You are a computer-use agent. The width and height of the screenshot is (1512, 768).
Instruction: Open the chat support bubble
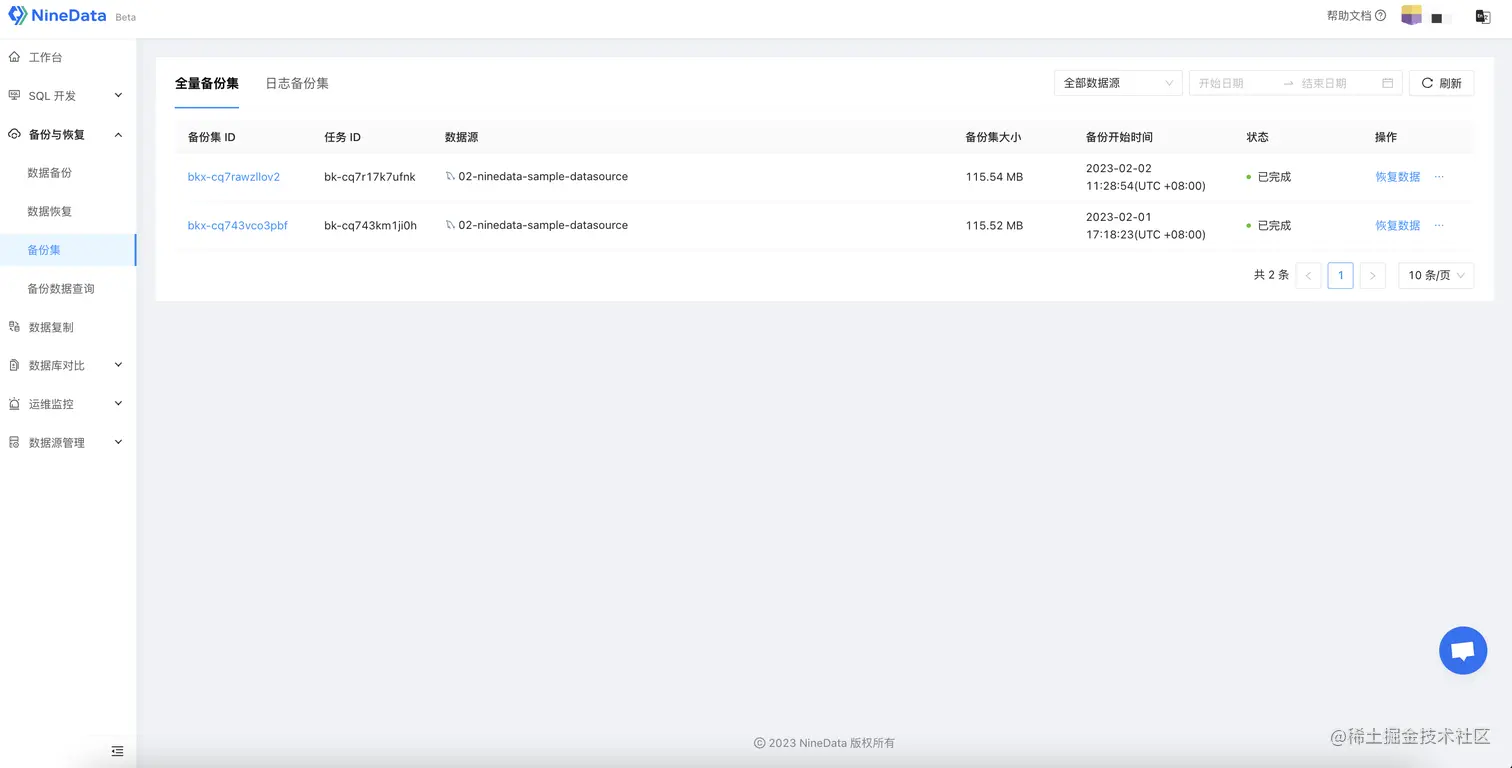[x=1463, y=651]
